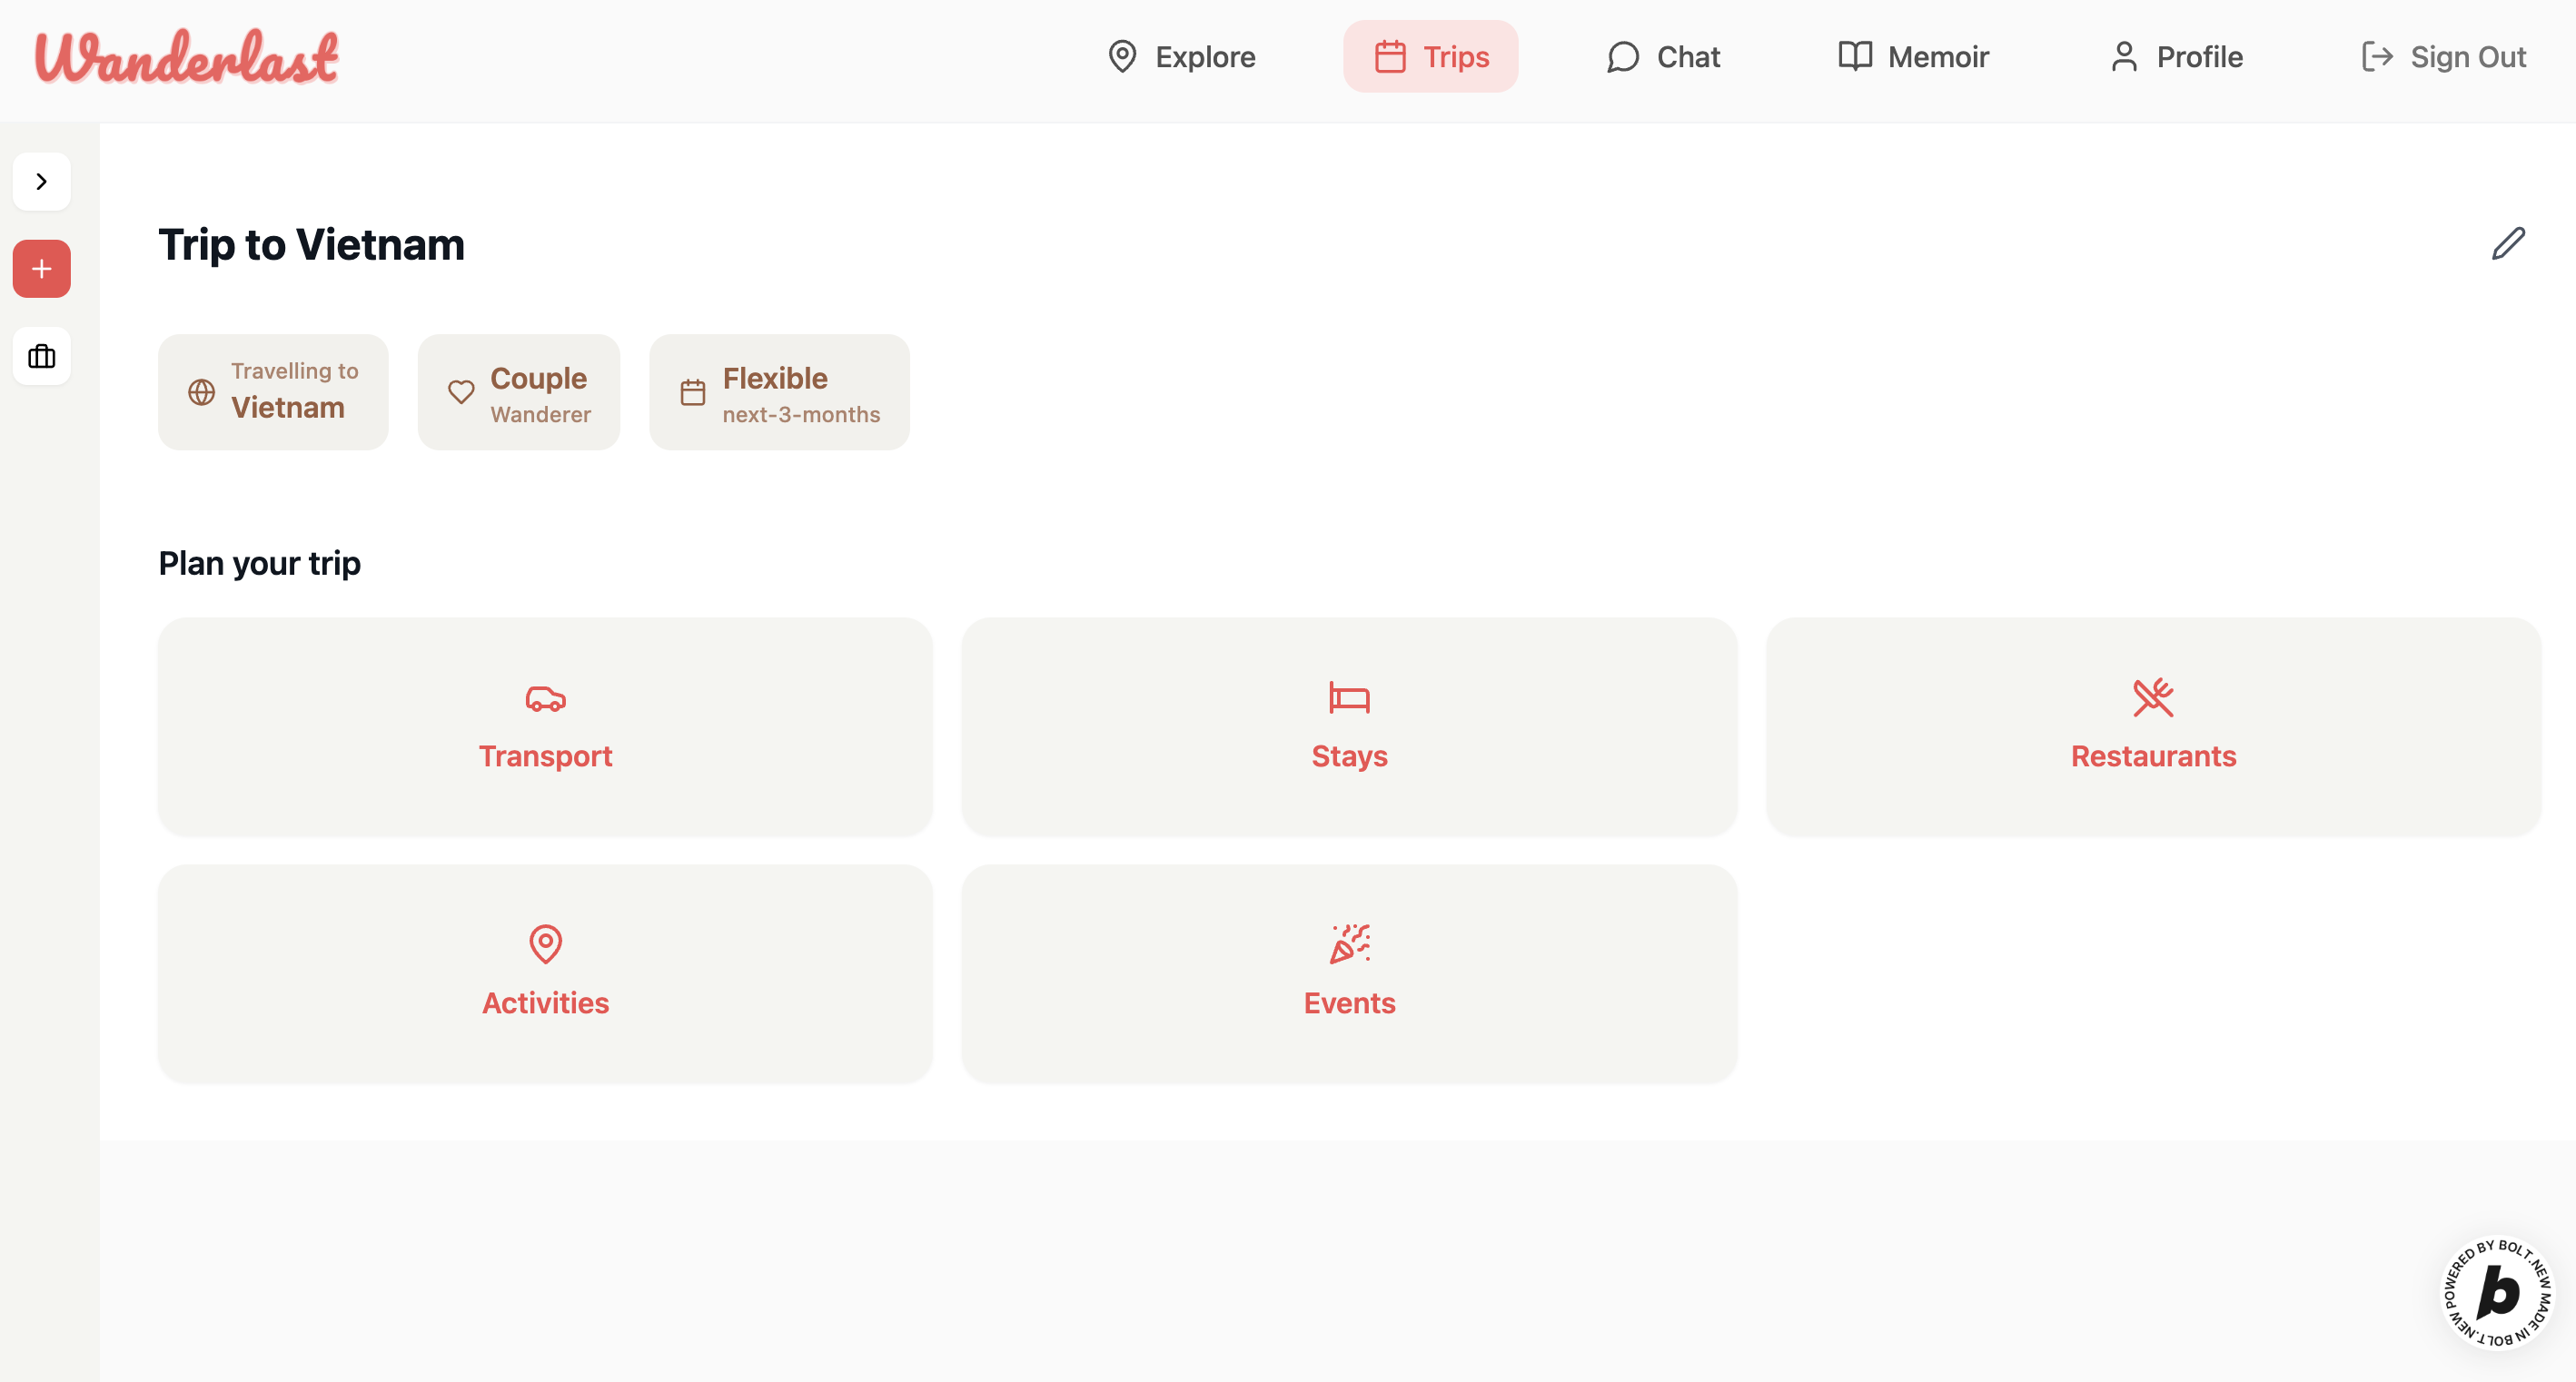Click the red plus button to add a trip
This screenshot has width=2576, height=1382.
click(41, 268)
